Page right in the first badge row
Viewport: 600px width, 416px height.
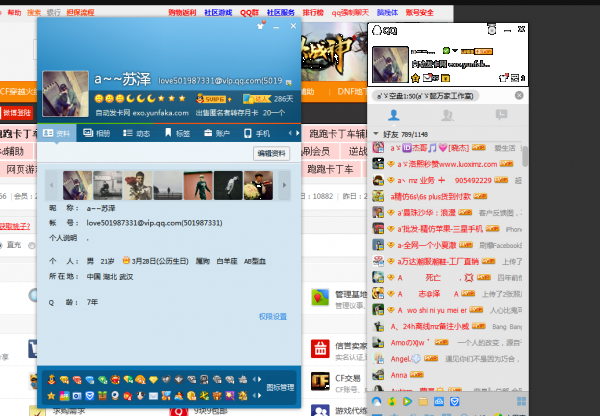coord(260,379)
